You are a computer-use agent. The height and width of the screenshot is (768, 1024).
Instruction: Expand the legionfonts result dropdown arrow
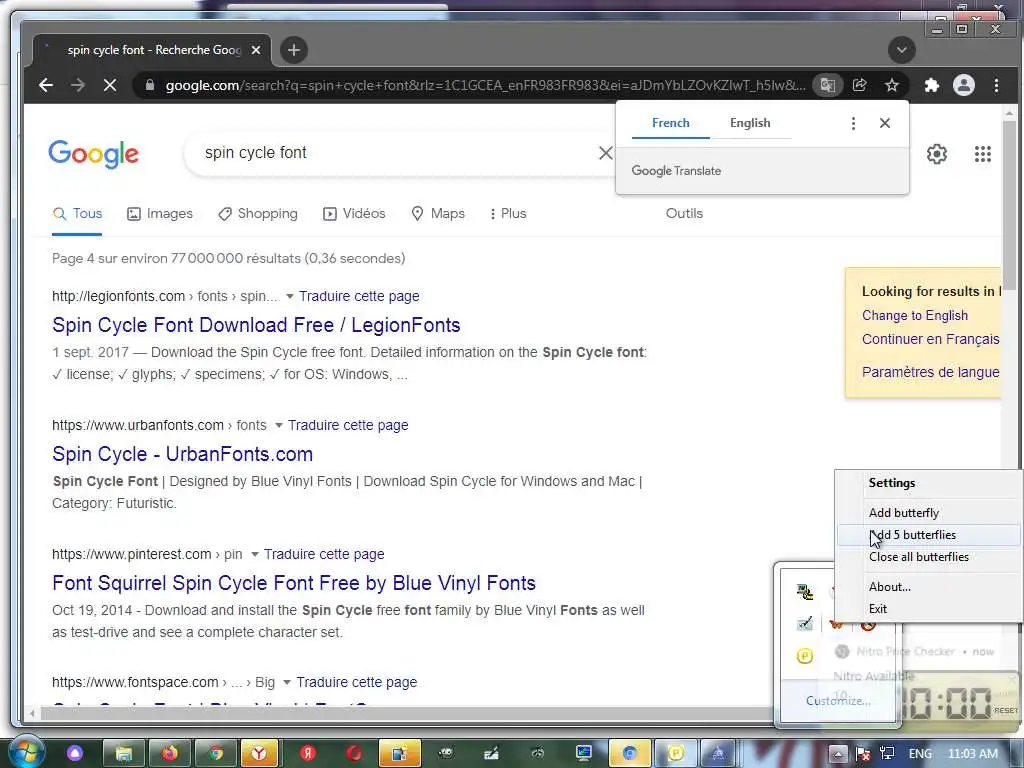289,296
